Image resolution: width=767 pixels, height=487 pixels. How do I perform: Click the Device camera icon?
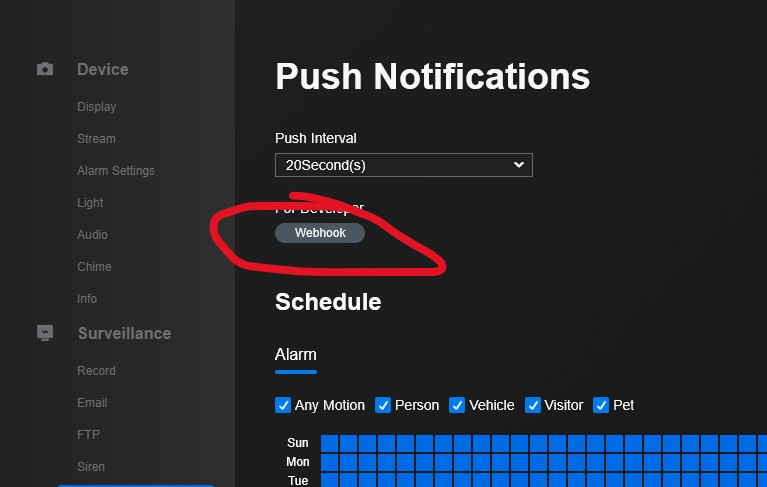pyautogui.click(x=45, y=69)
